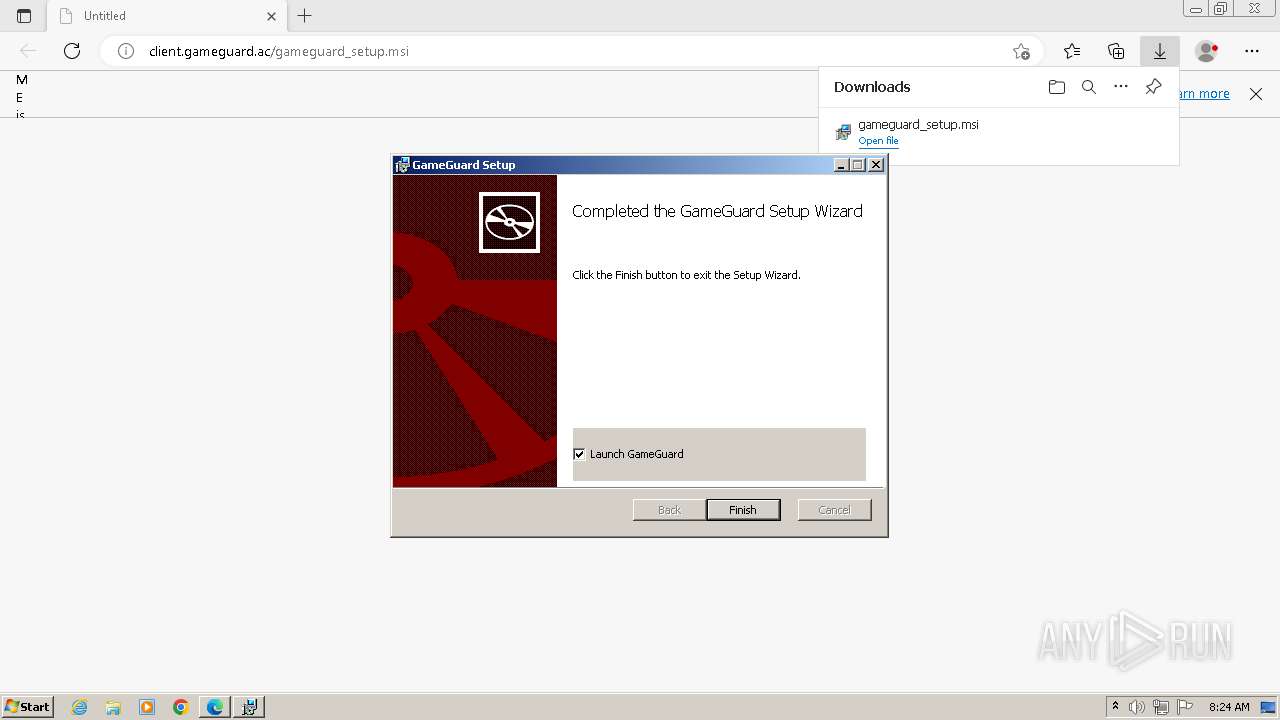Minimize the GameGuard Setup window

click(x=841, y=165)
